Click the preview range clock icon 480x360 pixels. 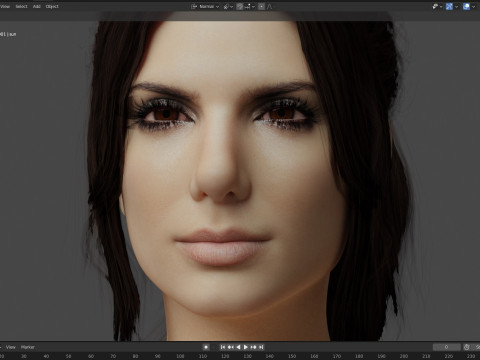coord(466,347)
